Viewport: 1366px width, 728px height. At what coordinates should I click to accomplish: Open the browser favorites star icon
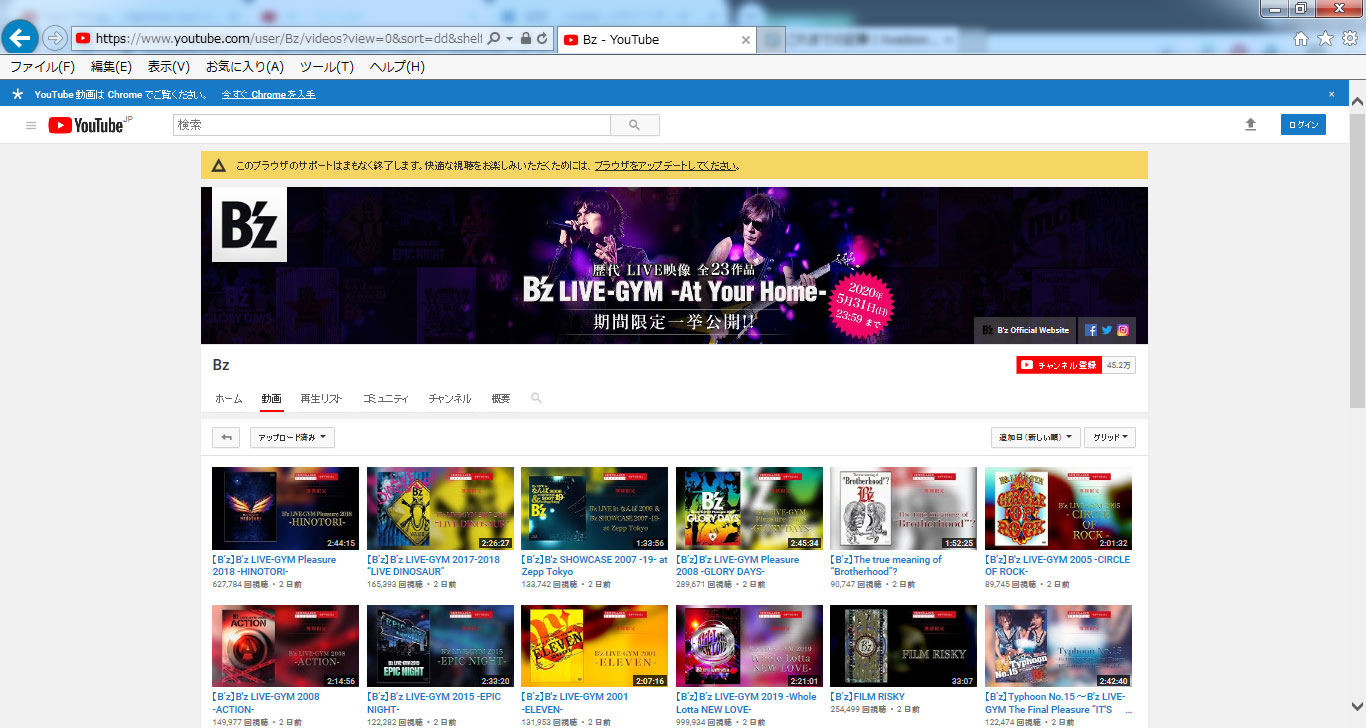click(1325, 39)
